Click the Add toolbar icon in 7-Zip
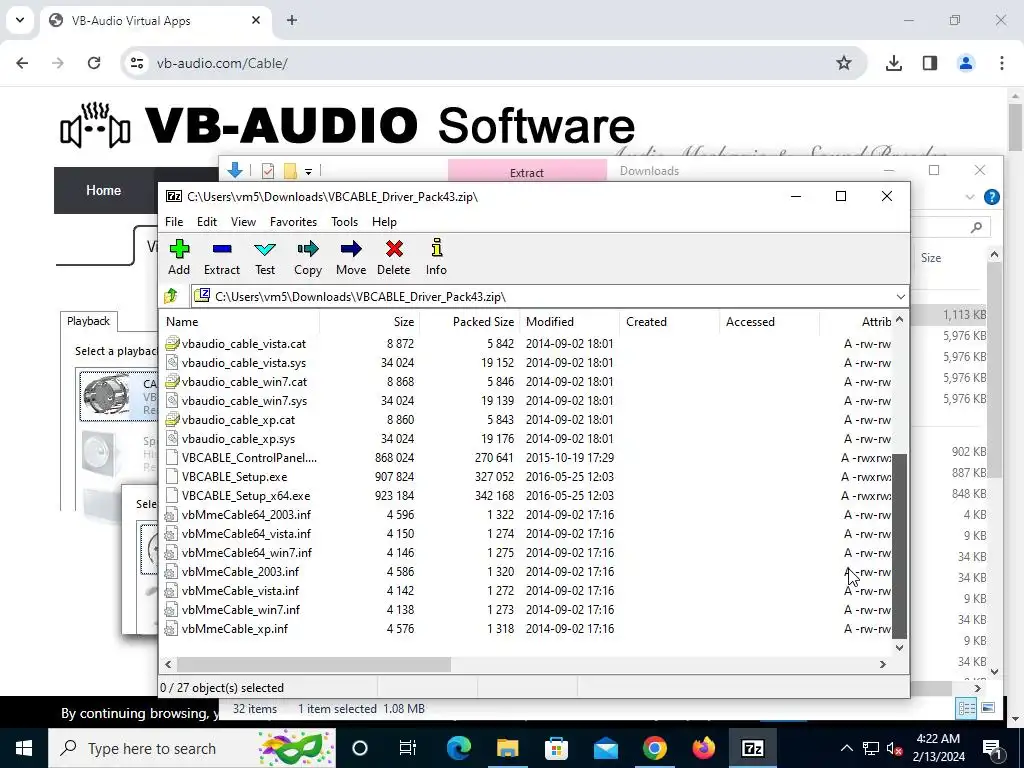The width and height of the screenshot is (1024, 768). coord(179,257)
